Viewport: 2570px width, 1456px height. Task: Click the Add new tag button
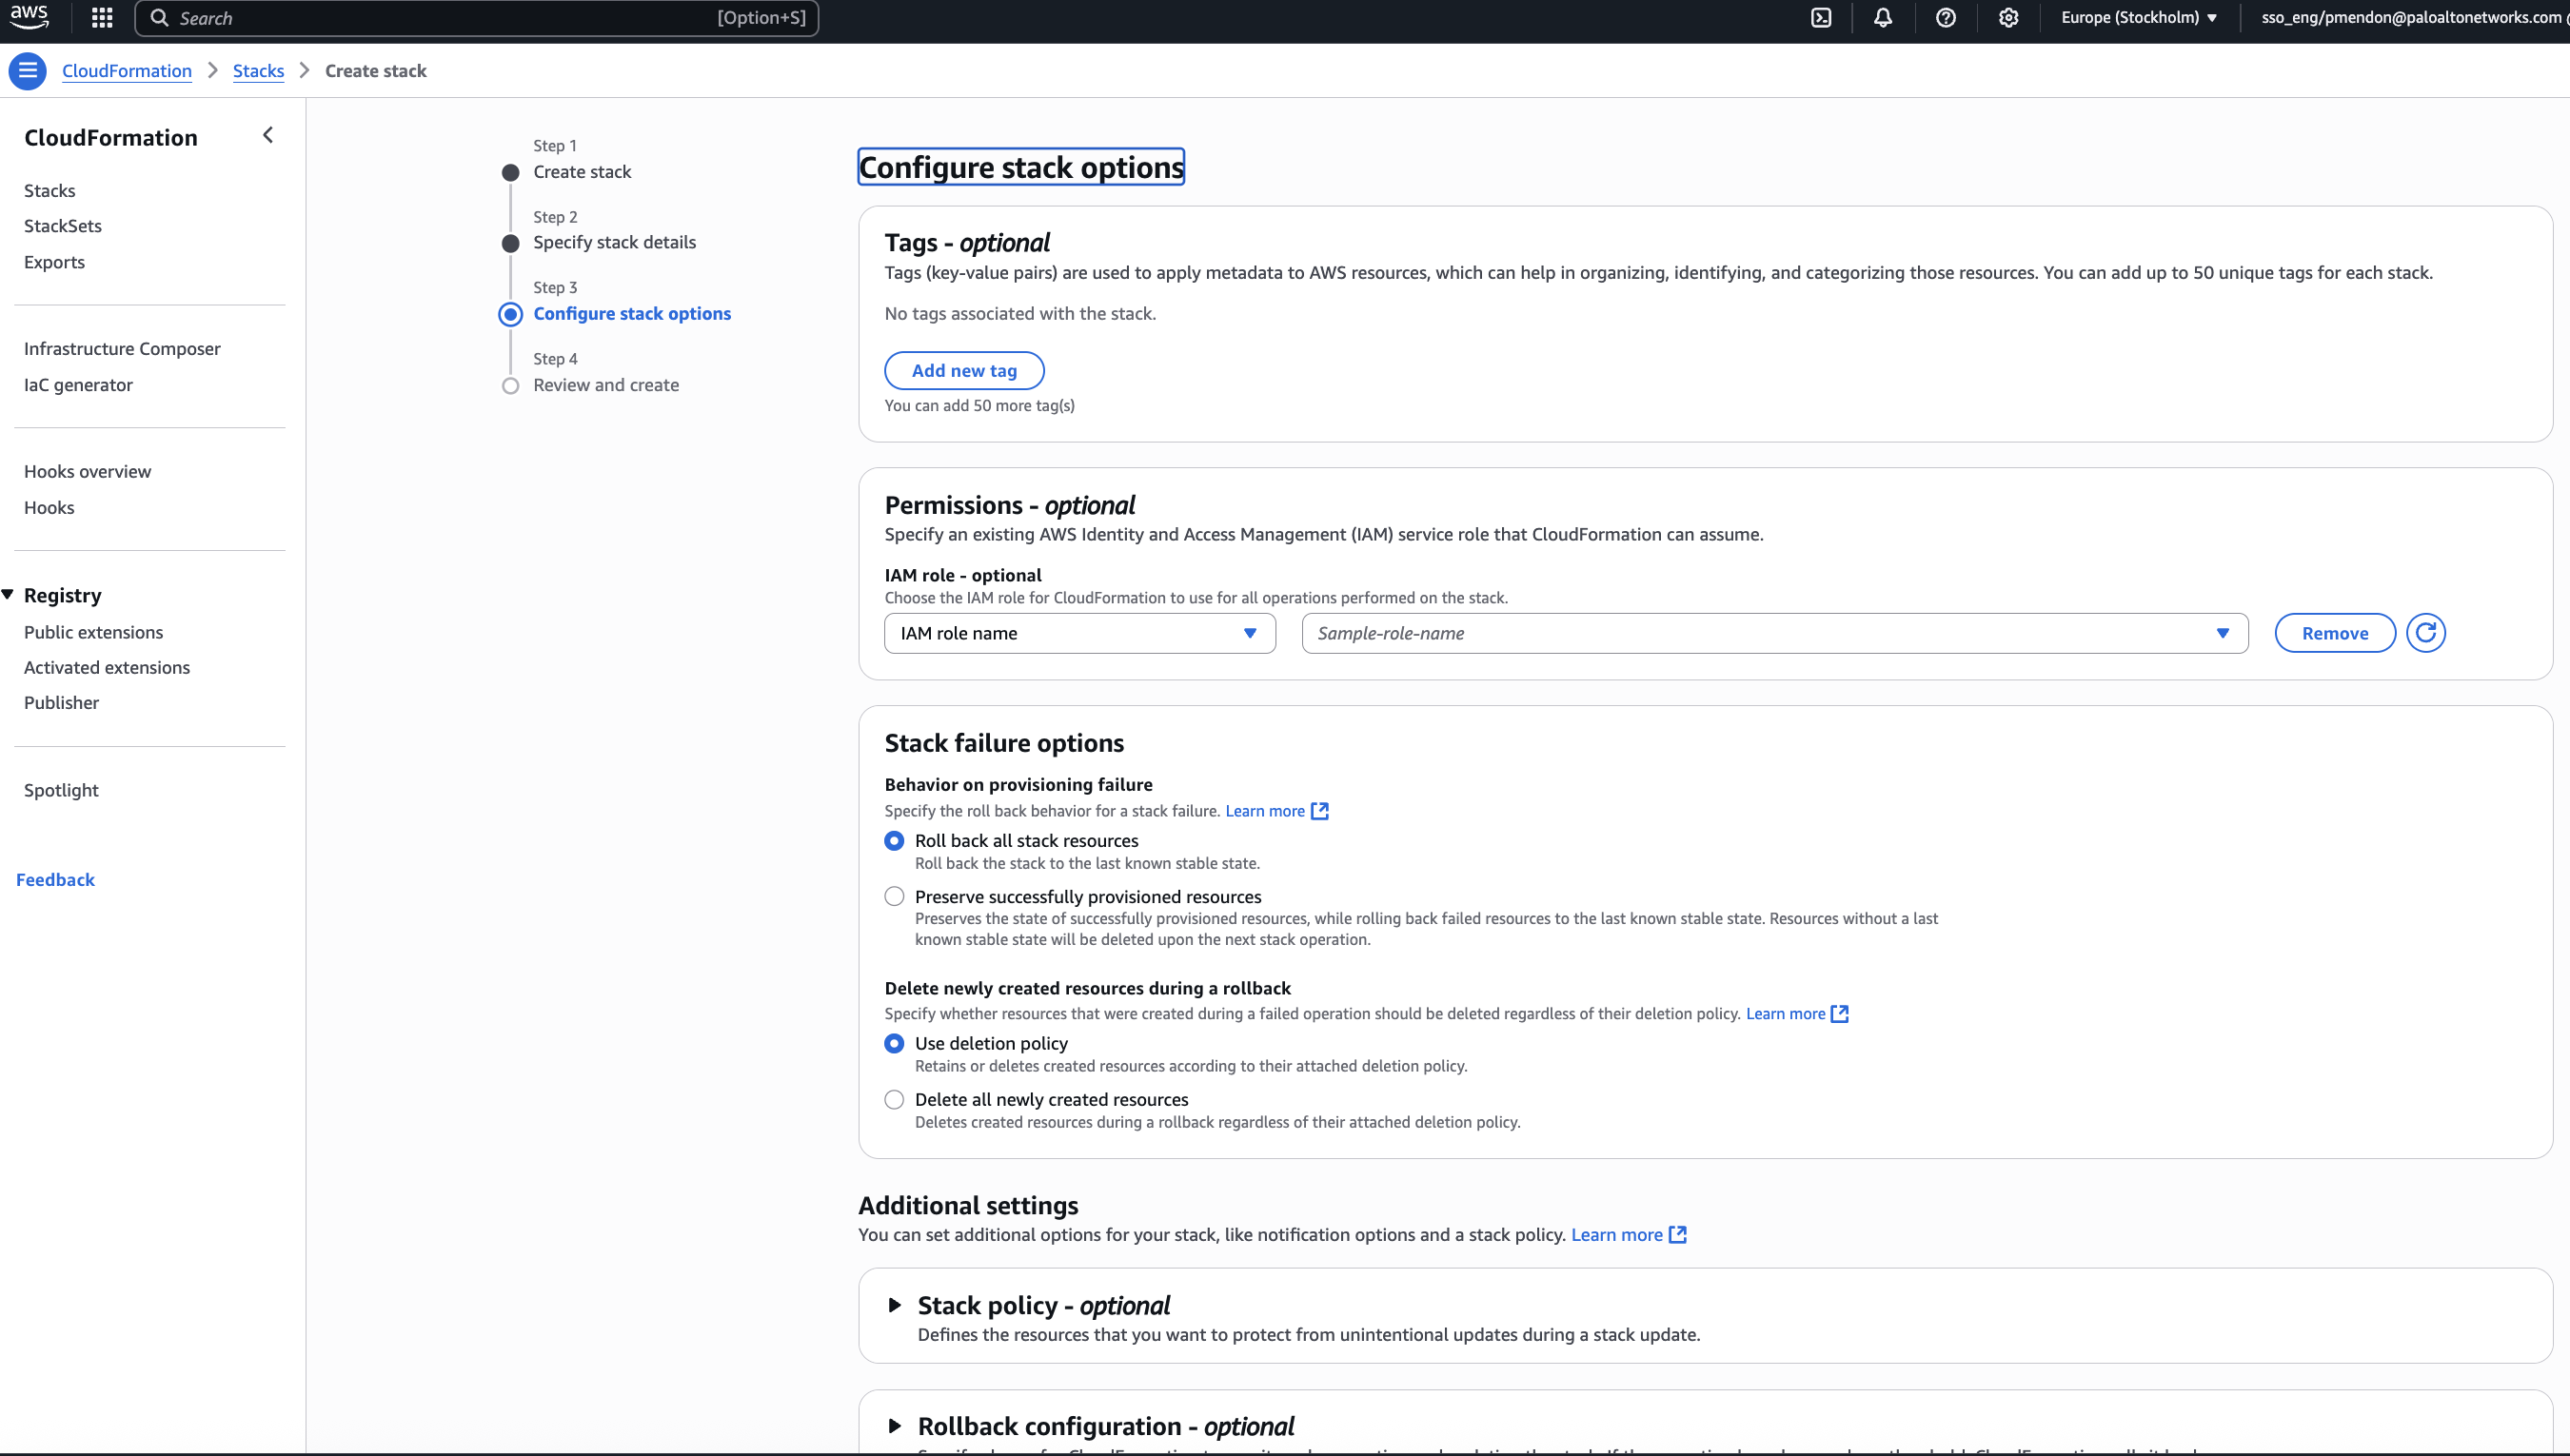click(964, 371)
